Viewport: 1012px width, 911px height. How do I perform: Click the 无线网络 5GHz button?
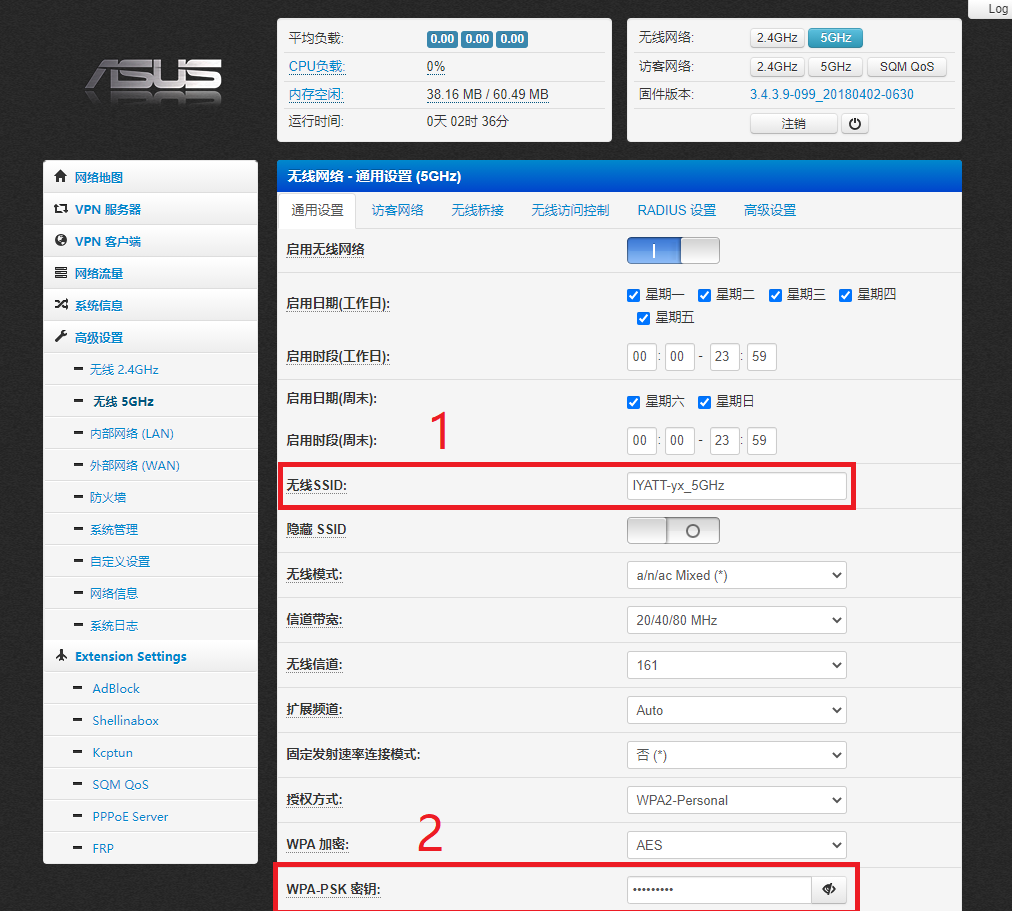point(835,38)
